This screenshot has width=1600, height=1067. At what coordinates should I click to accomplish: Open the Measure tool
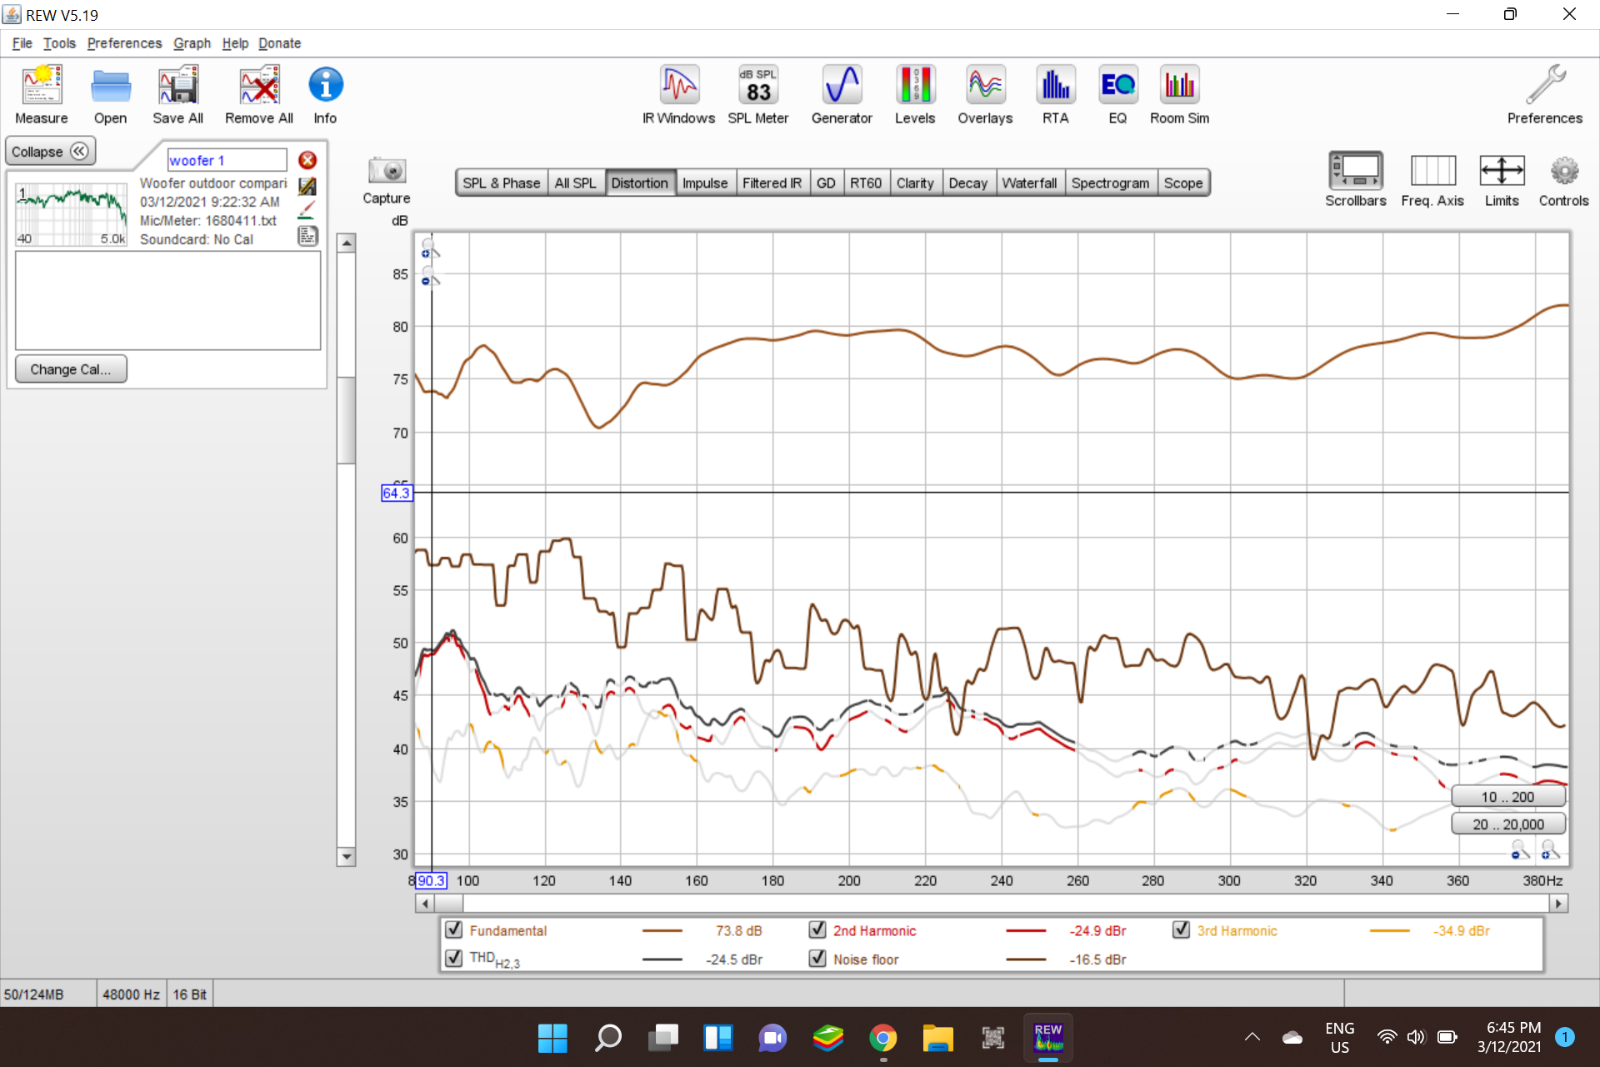[x=42, y=96]
